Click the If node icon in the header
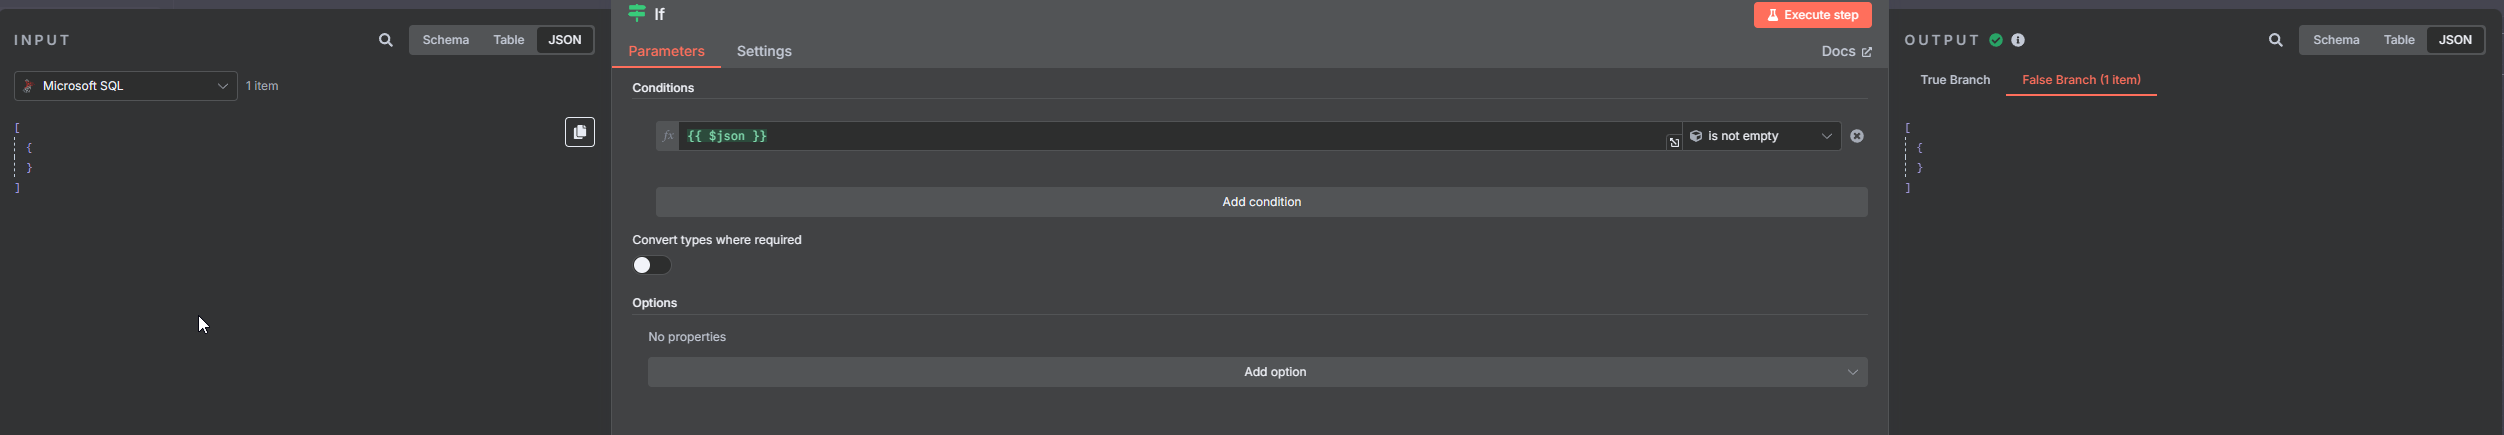 point(637,13)
